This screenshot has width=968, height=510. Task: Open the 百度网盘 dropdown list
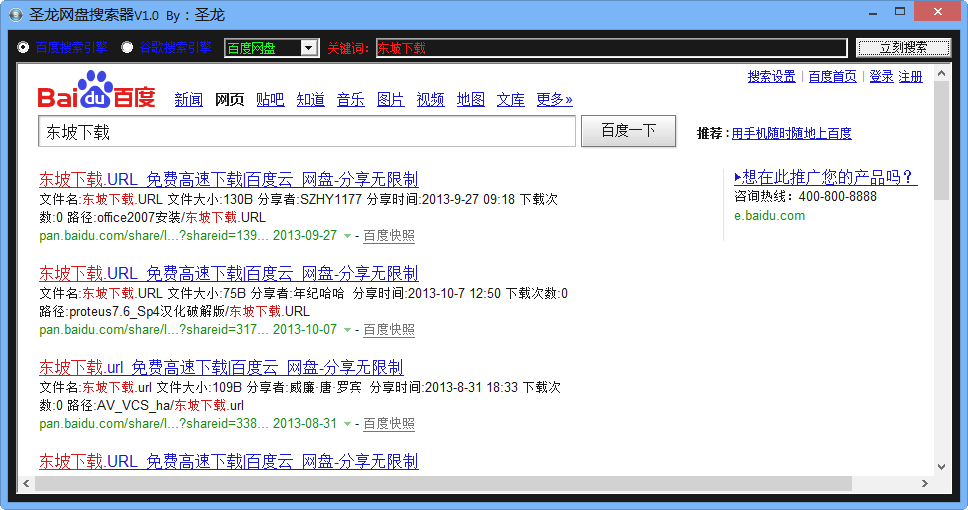309,48
